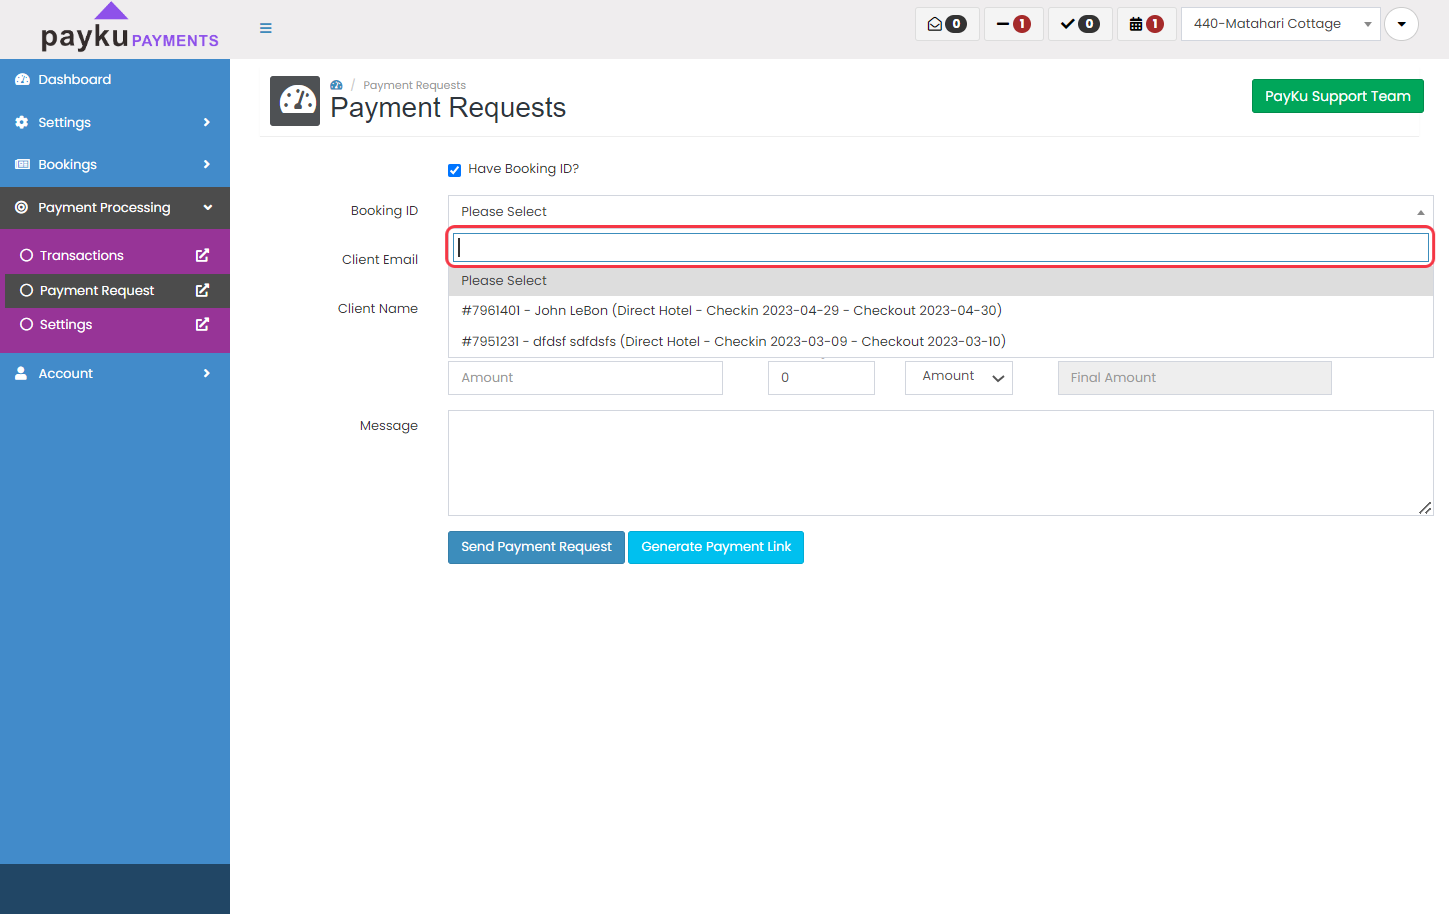The height and width of the screenshot is (914, 1449).
Task: Expand the Bookings sidebar menu
Action: point(115,164)
